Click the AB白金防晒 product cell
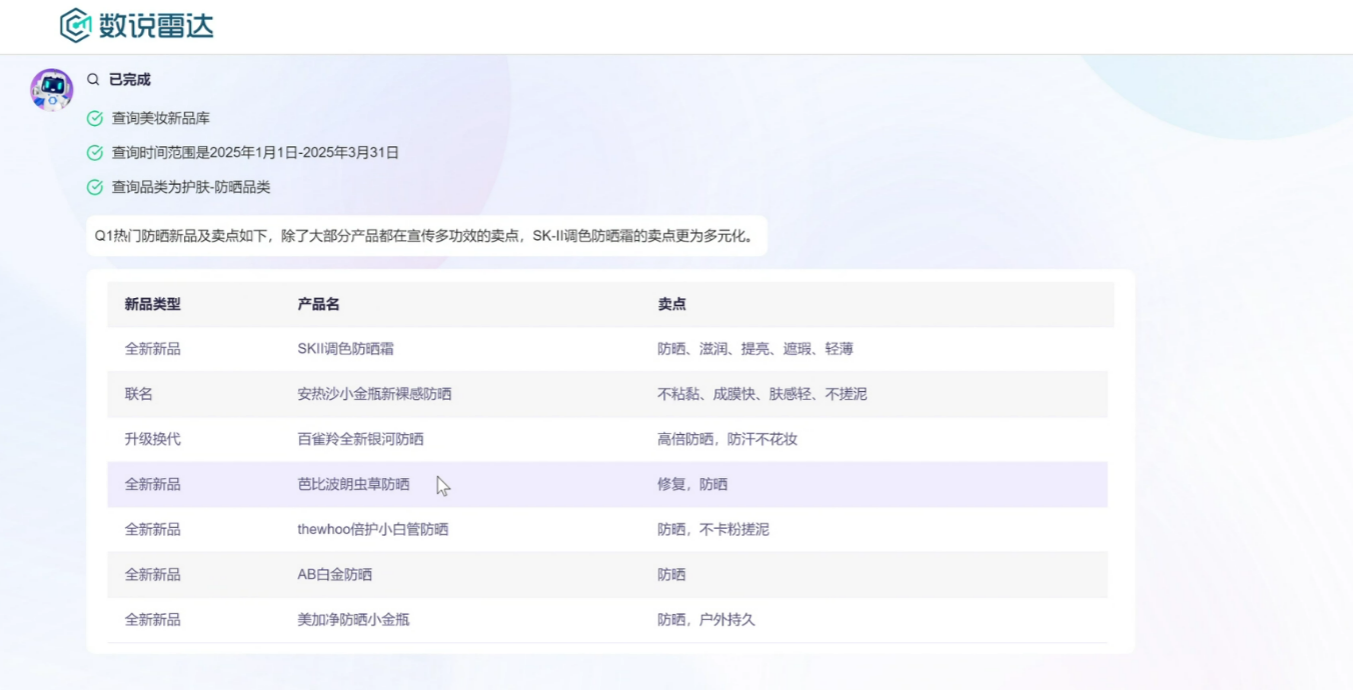 coord(335,575)
